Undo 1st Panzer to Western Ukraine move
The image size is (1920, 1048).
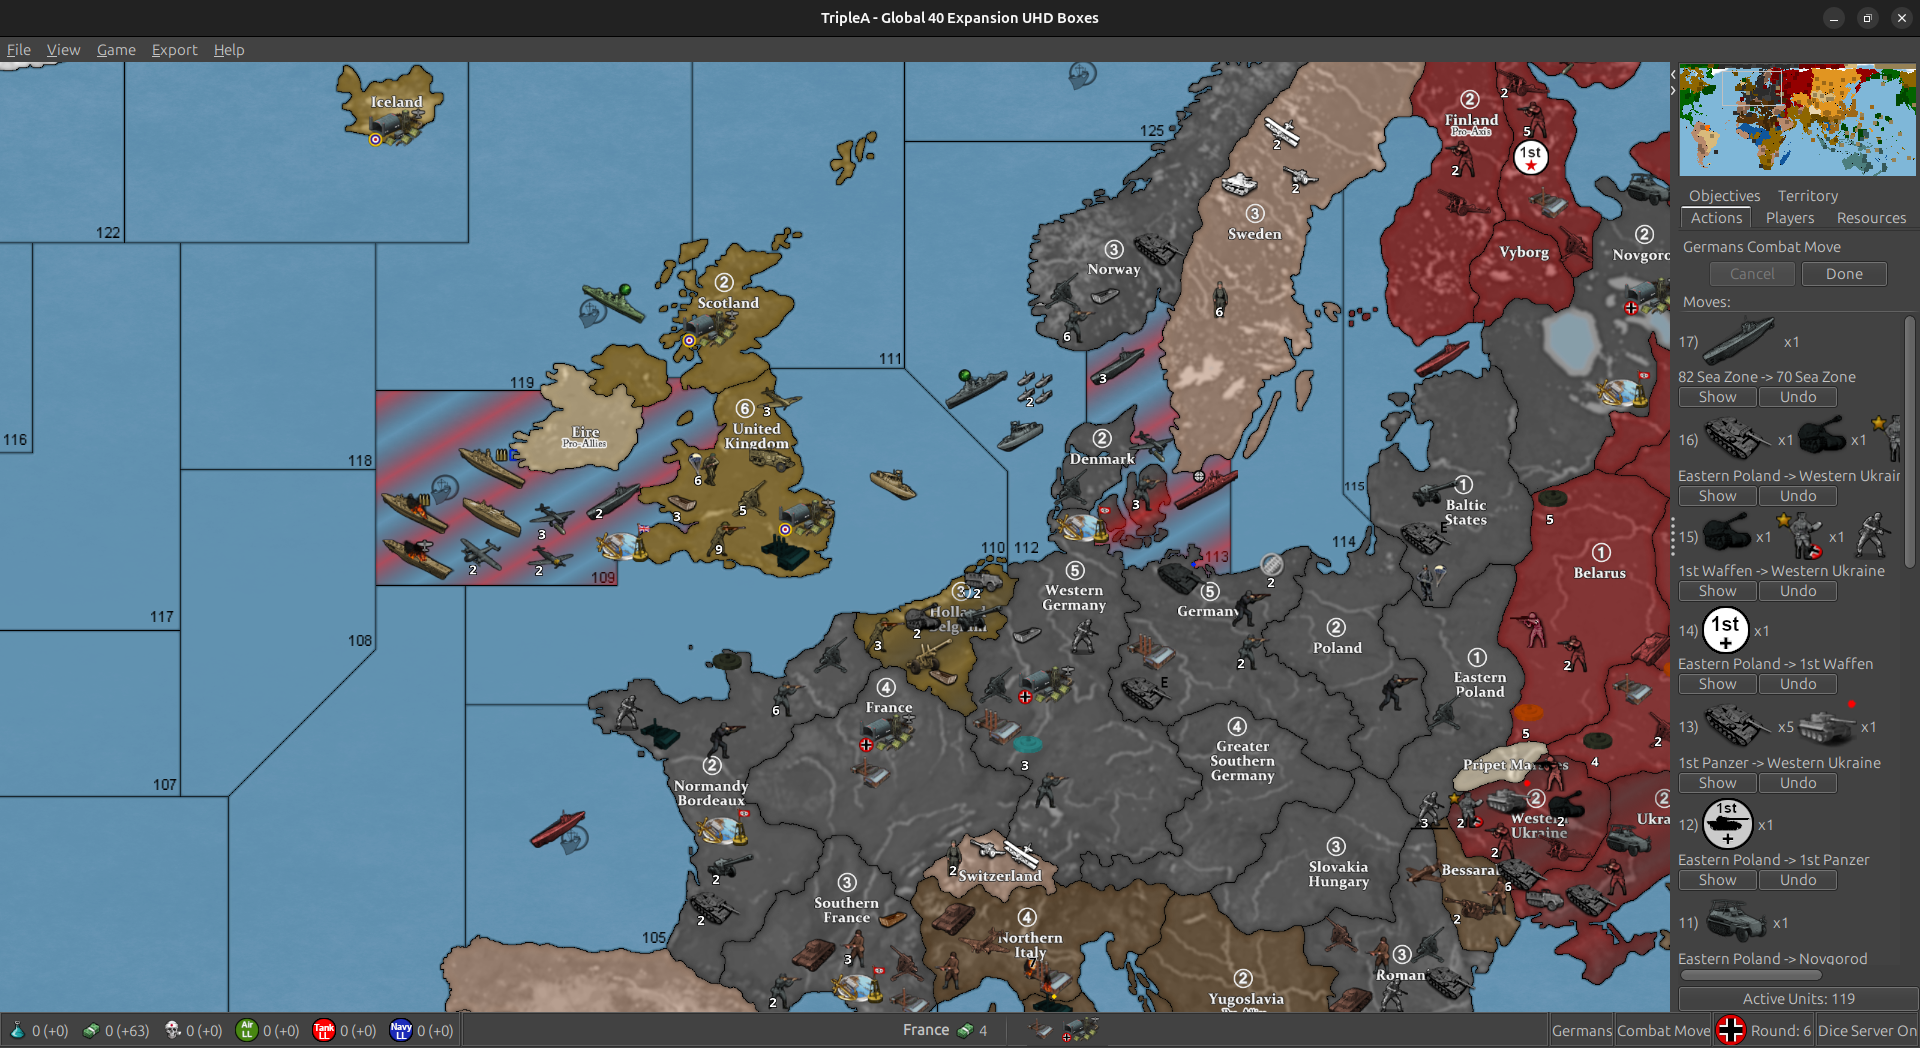[x=1797, y=783]
